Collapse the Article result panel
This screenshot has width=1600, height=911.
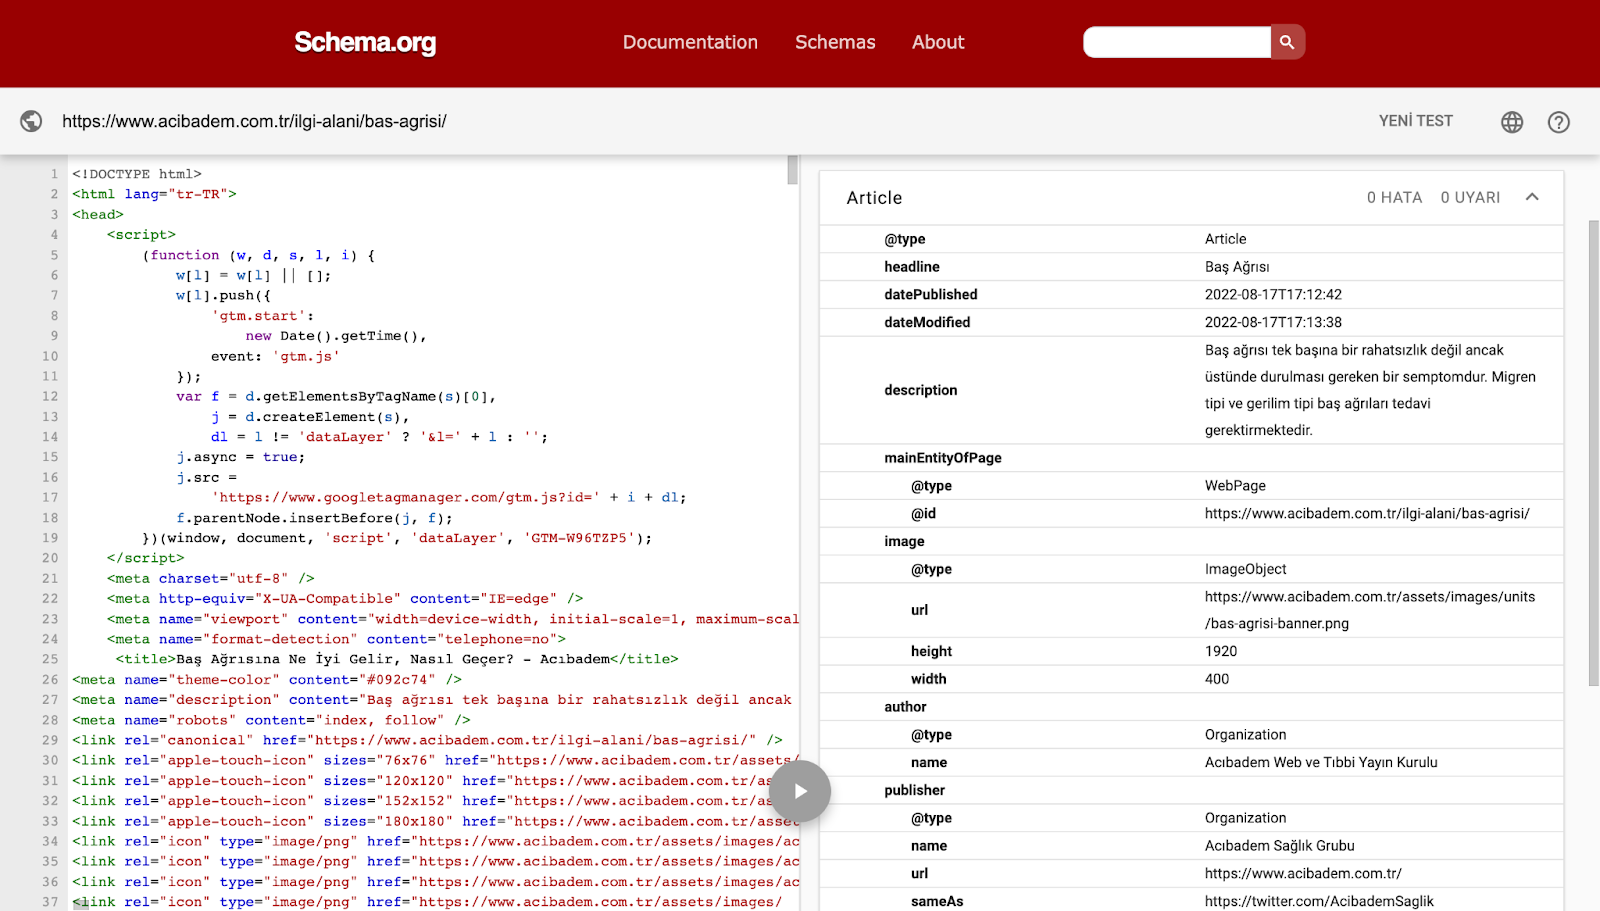point(1532,197)
